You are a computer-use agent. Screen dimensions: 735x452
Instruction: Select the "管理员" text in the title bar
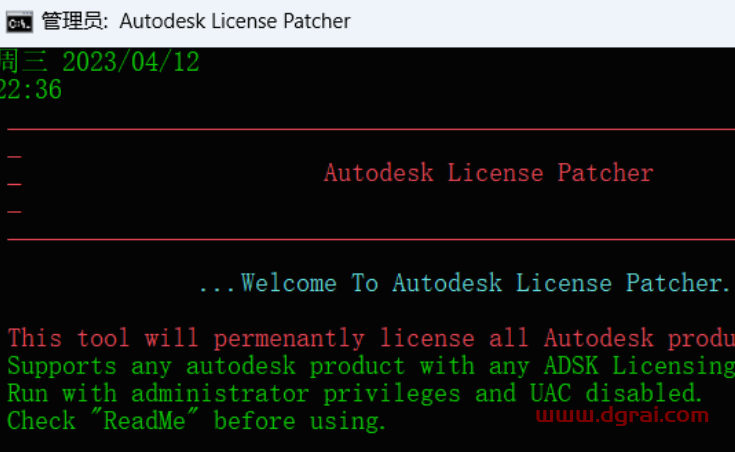pyautogui.click(x=74, y=21)
